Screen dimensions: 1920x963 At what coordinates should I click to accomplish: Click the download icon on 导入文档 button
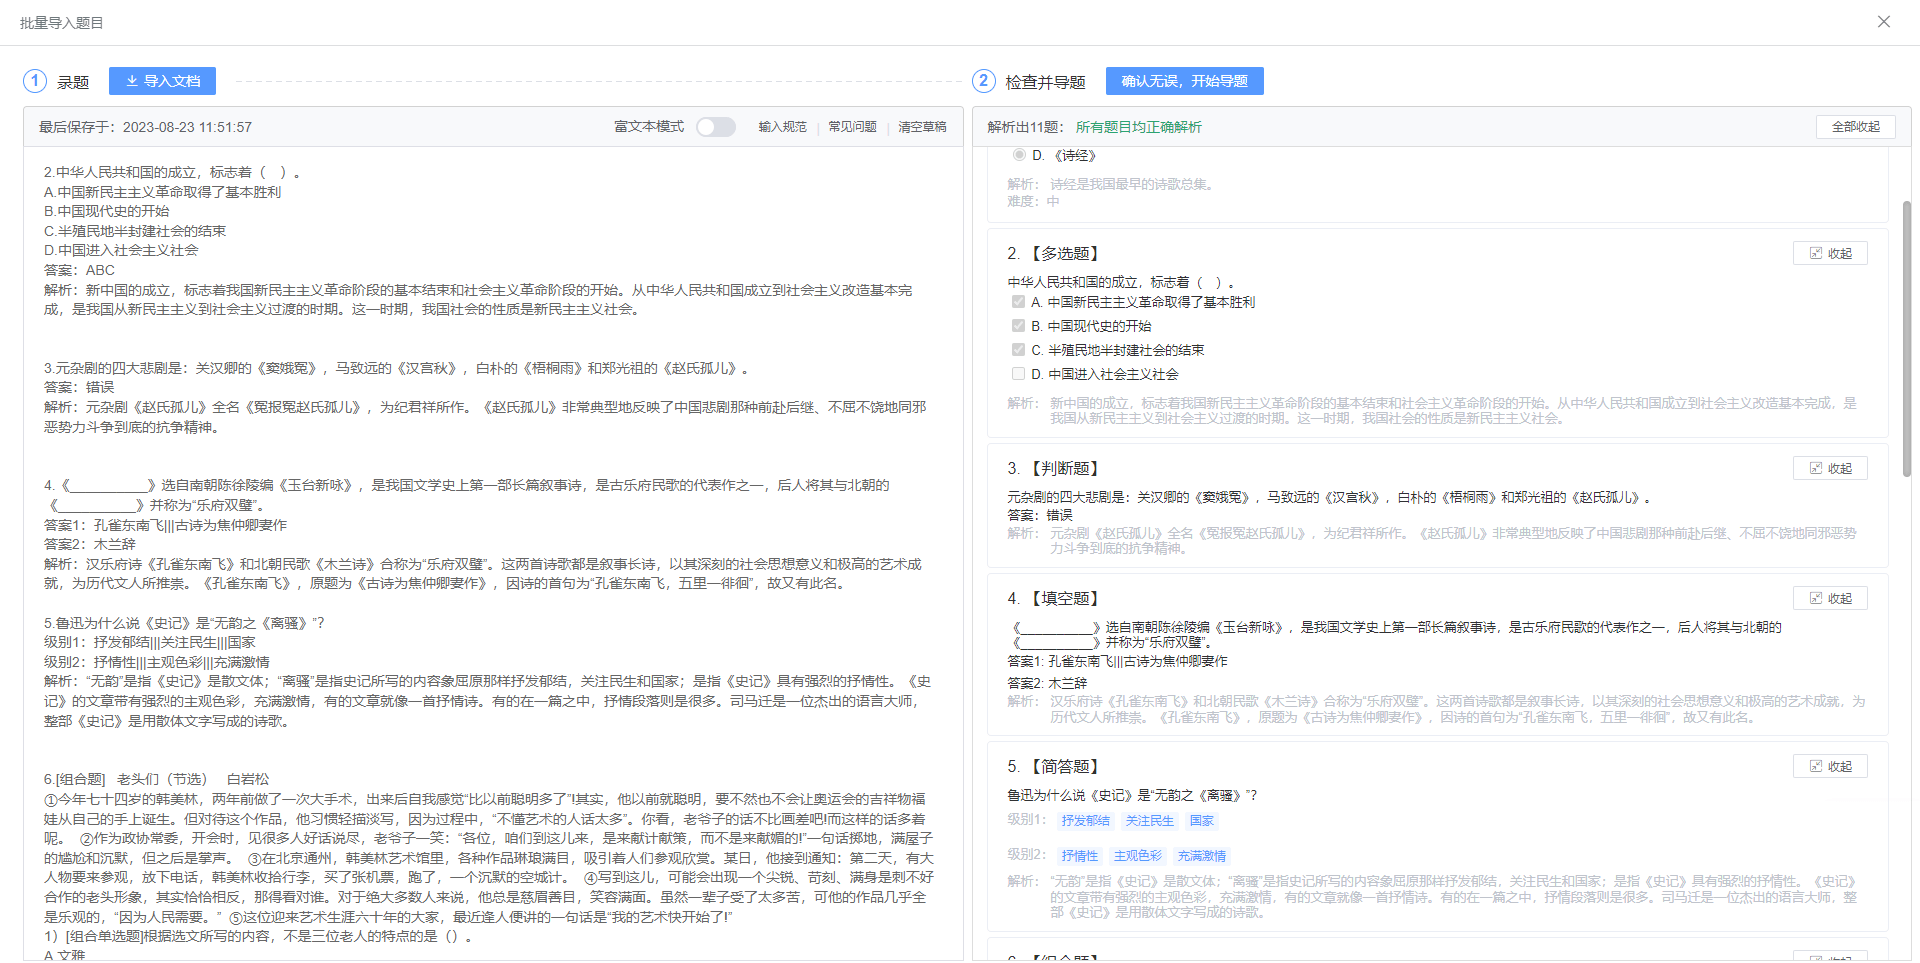131,81
